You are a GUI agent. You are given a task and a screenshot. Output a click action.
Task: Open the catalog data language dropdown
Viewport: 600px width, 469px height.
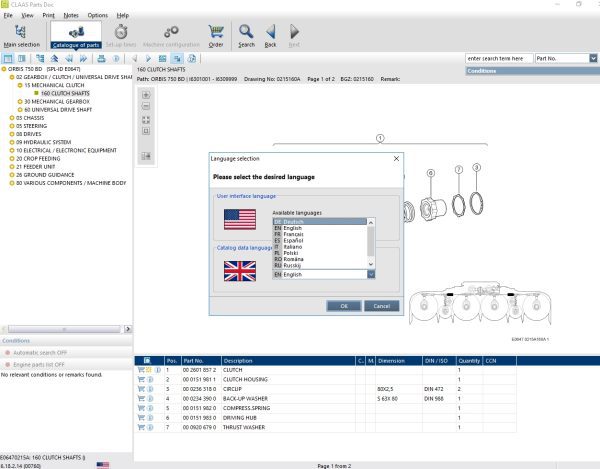click(x=371, y=273)
